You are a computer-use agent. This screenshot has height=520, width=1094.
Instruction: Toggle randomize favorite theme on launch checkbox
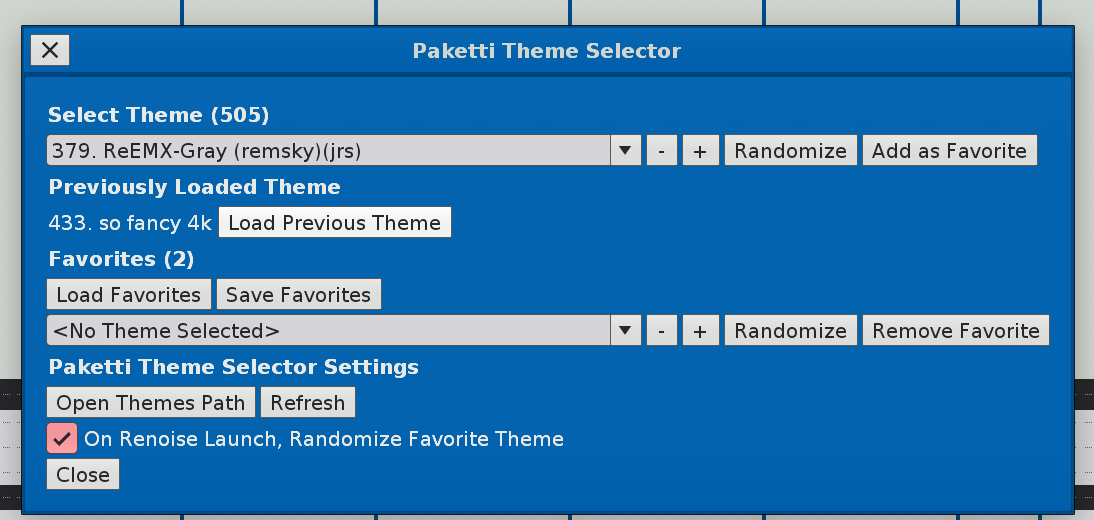(62, 438)
